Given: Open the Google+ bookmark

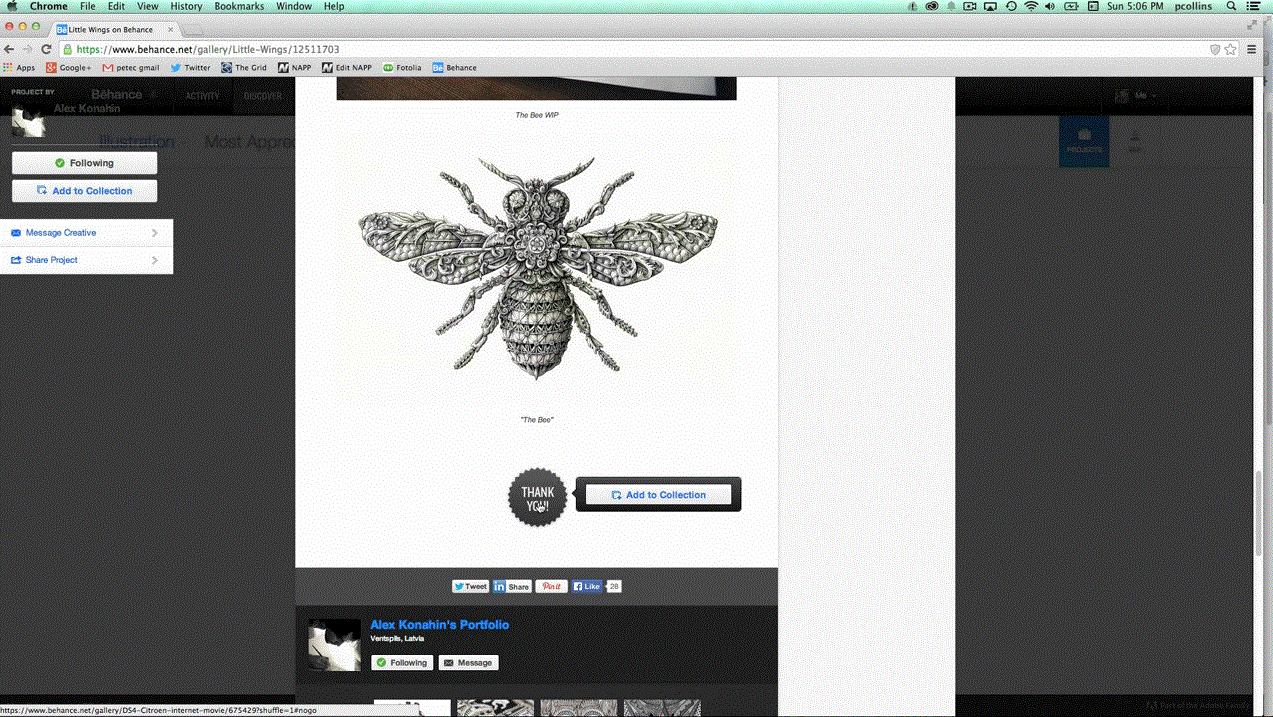Looking at the screenshot, I should click(x=68, y=68).
